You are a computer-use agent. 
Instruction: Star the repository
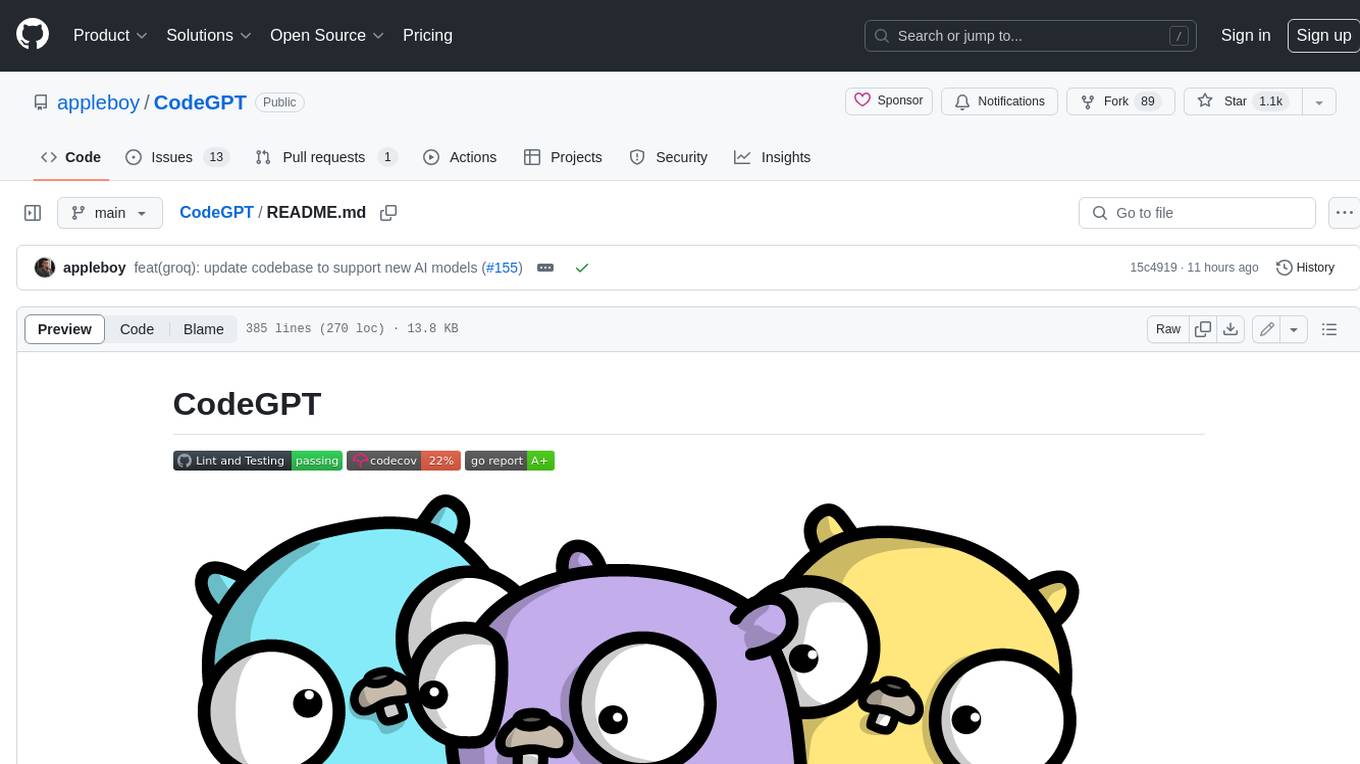1242,101
